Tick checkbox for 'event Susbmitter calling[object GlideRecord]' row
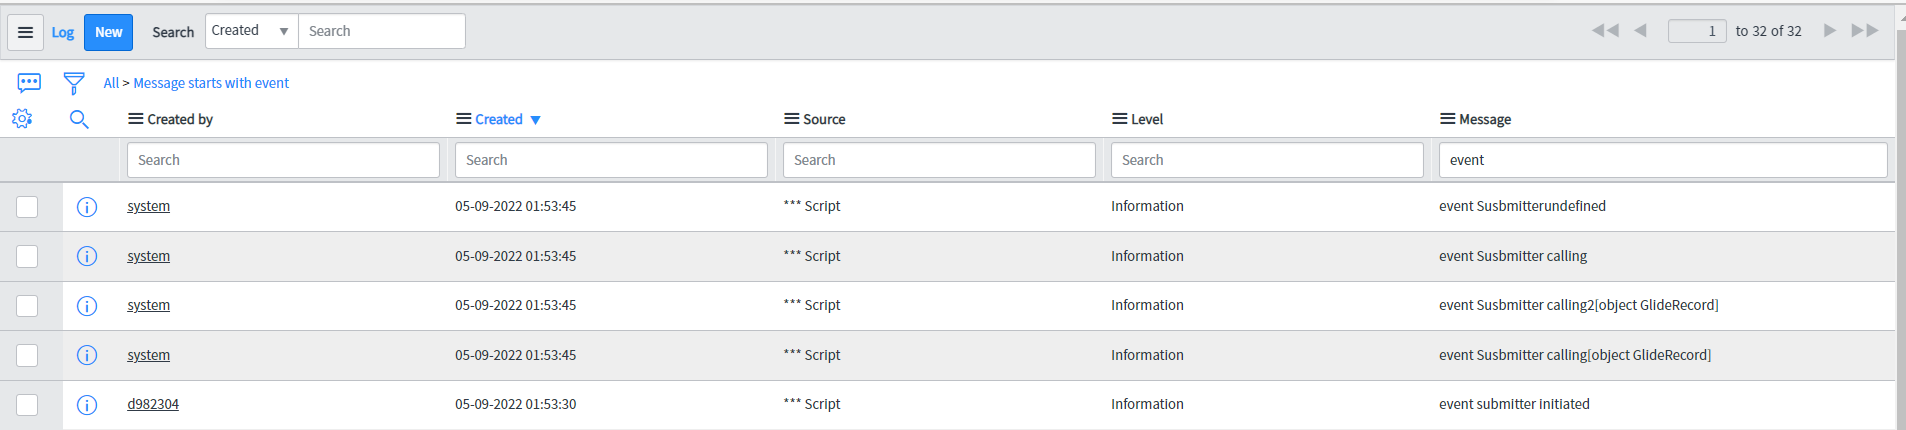This screenshot has height=430, width=1906. tap(27, 355)
